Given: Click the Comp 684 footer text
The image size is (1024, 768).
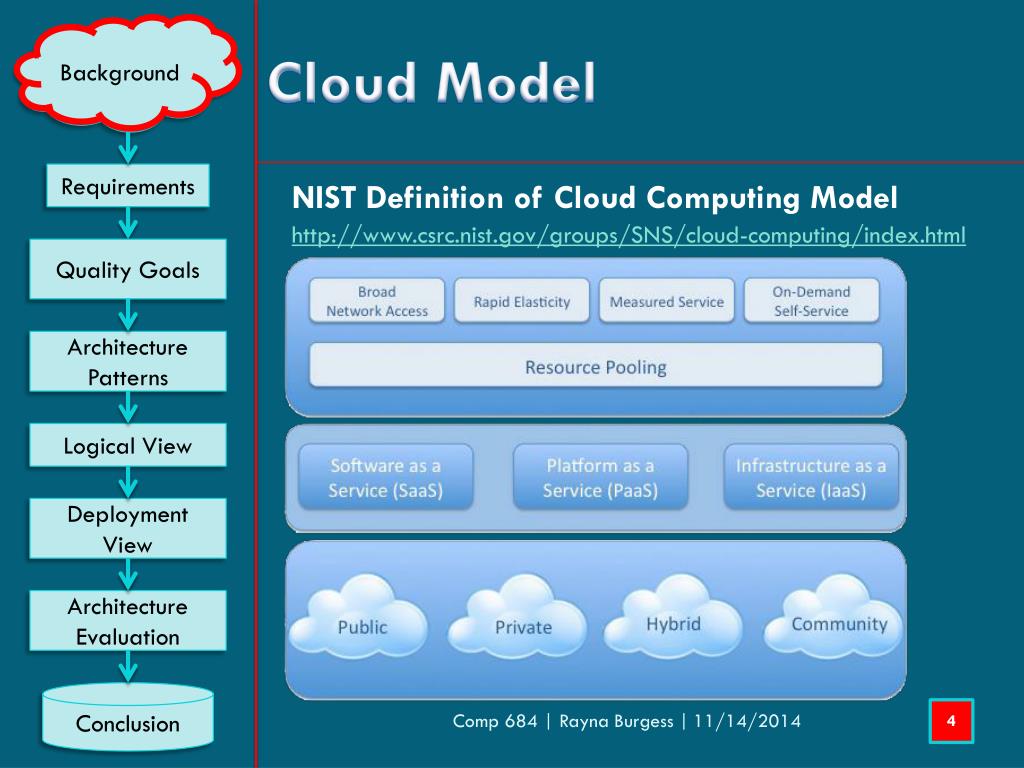Looking at the screenshot, I should point(626,721).
